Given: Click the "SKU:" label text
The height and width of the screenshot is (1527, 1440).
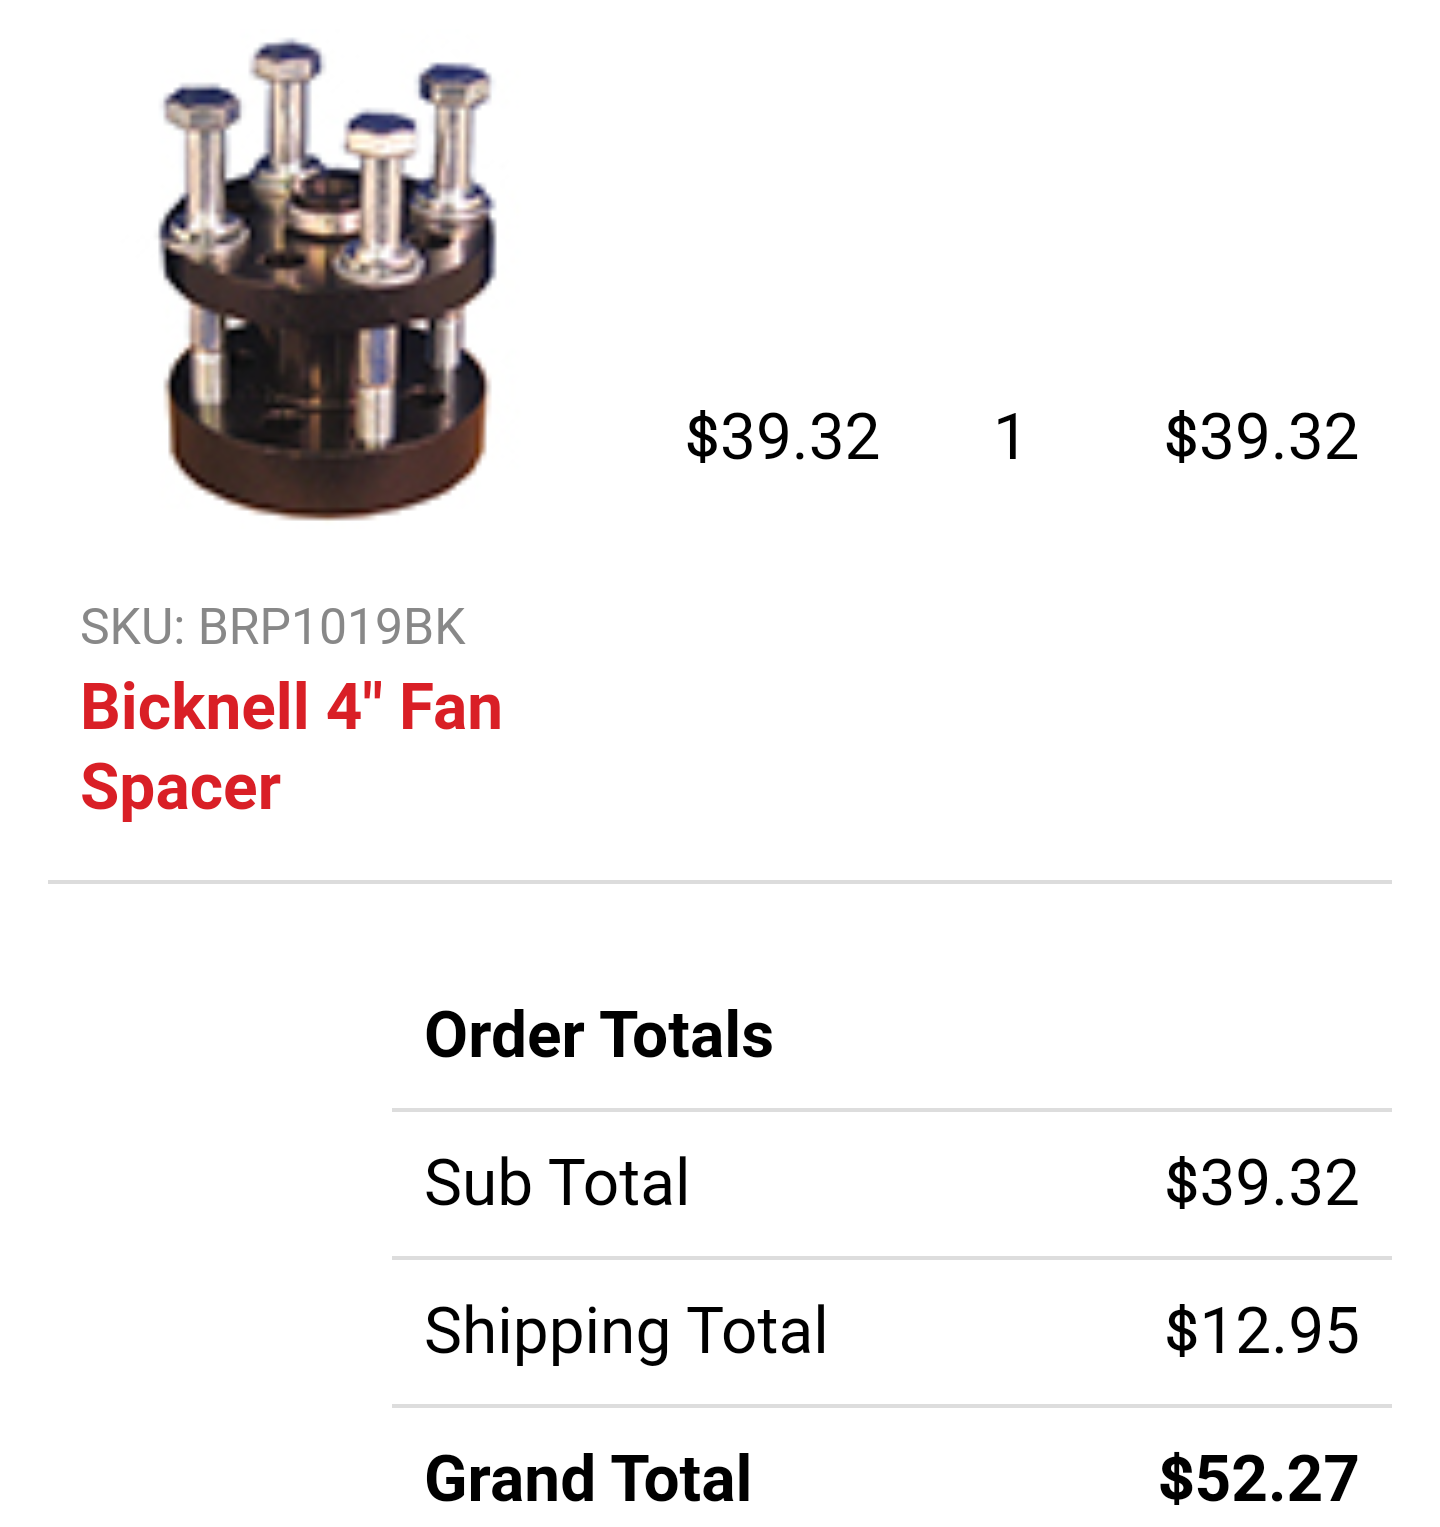Looking at the screenshot, I should pos(132,627).
